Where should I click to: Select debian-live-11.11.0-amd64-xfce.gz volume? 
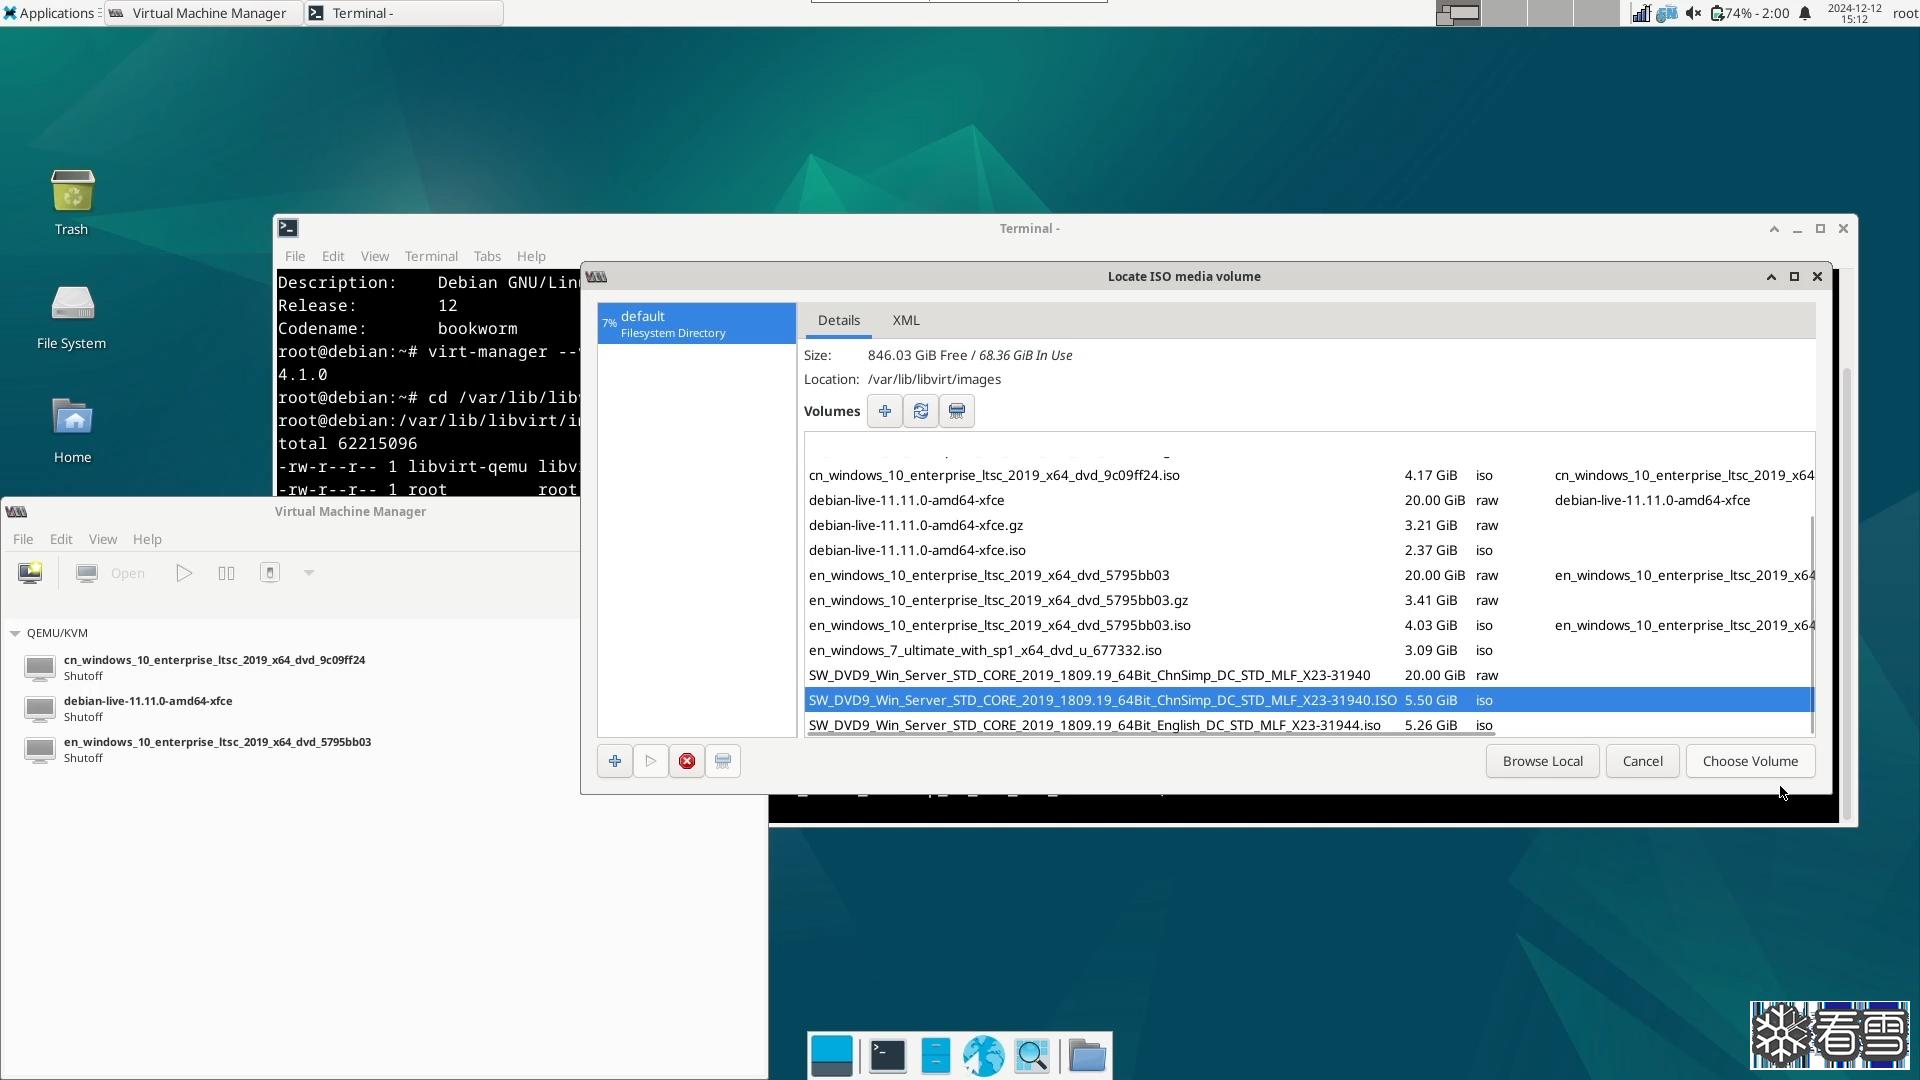click(x=1308, y=525)
